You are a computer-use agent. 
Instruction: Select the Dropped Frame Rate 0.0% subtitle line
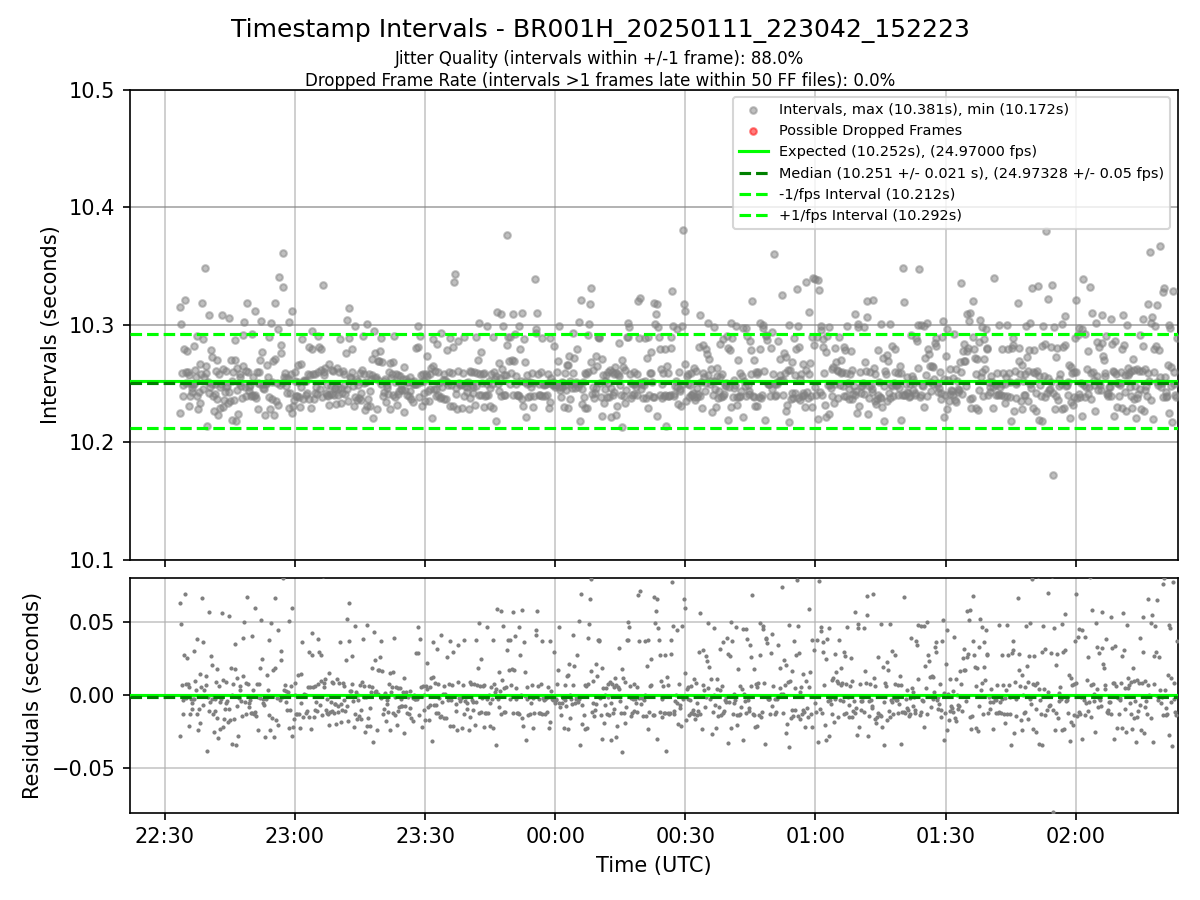coord(600,80)
